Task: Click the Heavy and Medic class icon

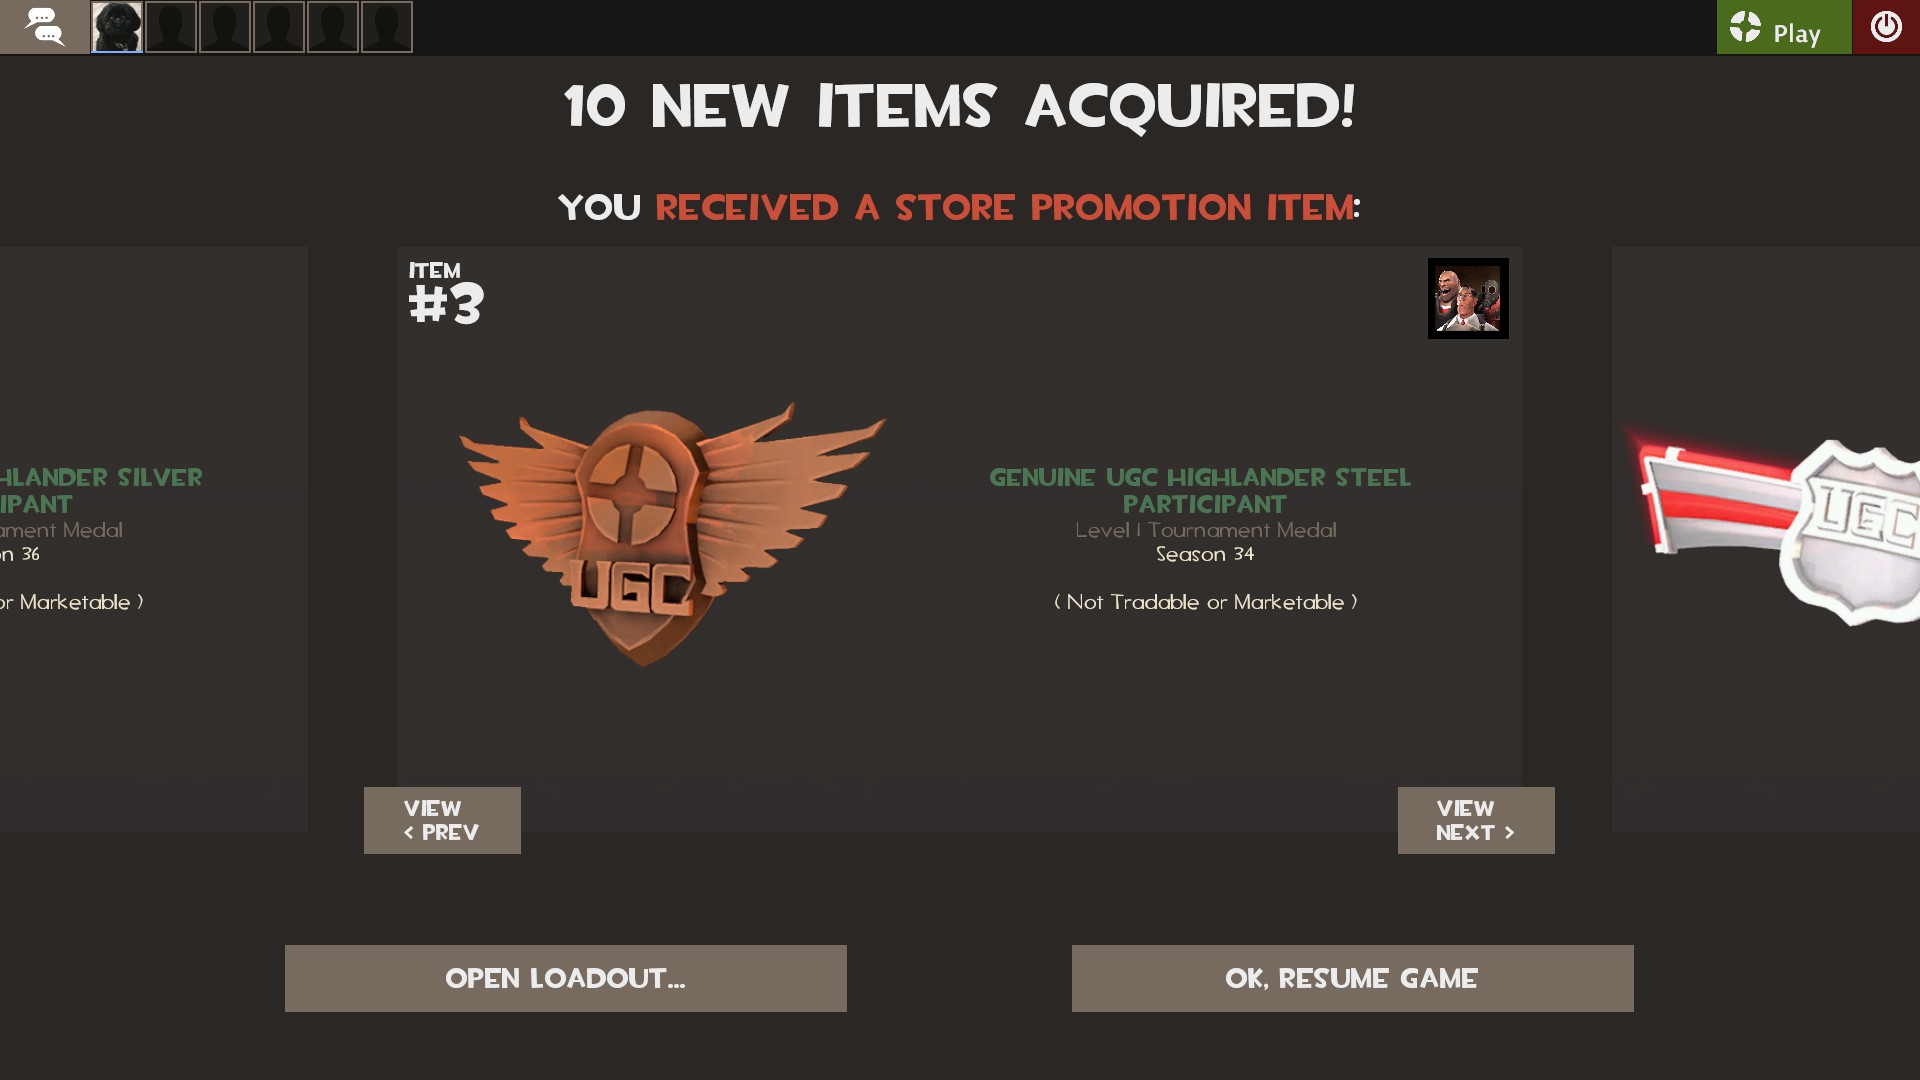Action: [1468, 298]
